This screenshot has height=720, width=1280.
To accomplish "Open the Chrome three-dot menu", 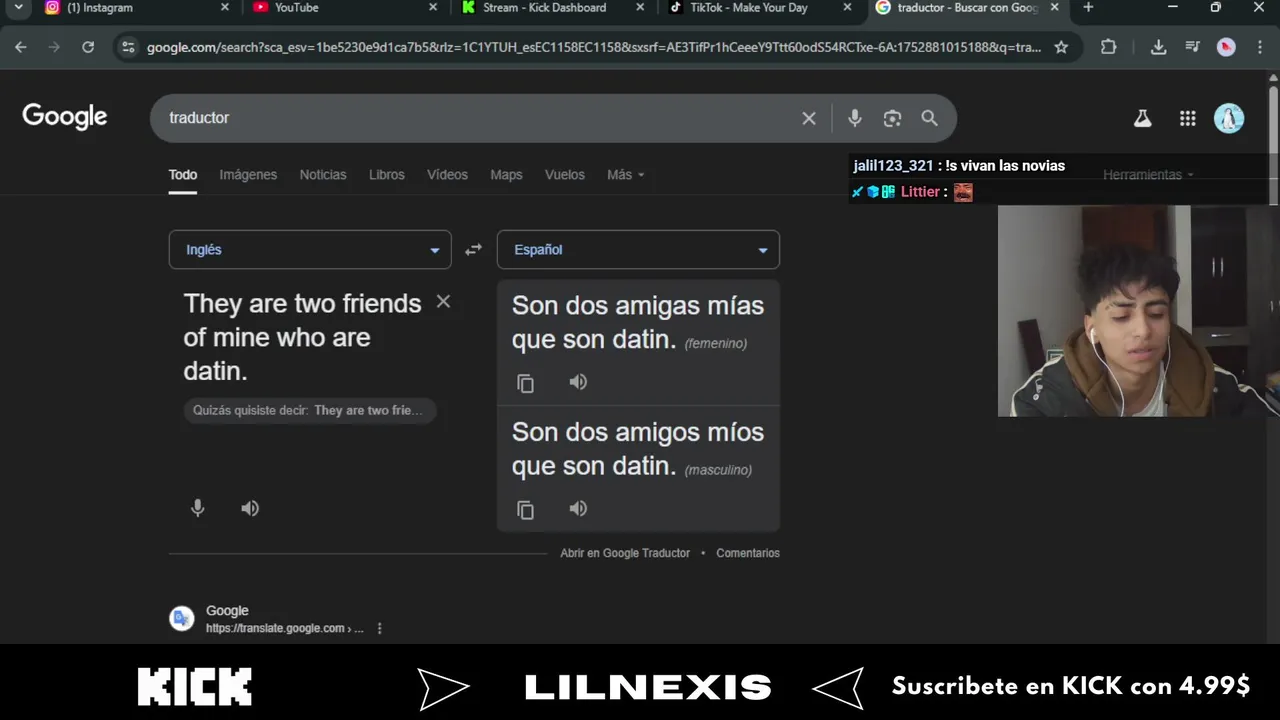I will click(x=1260, y=47).
